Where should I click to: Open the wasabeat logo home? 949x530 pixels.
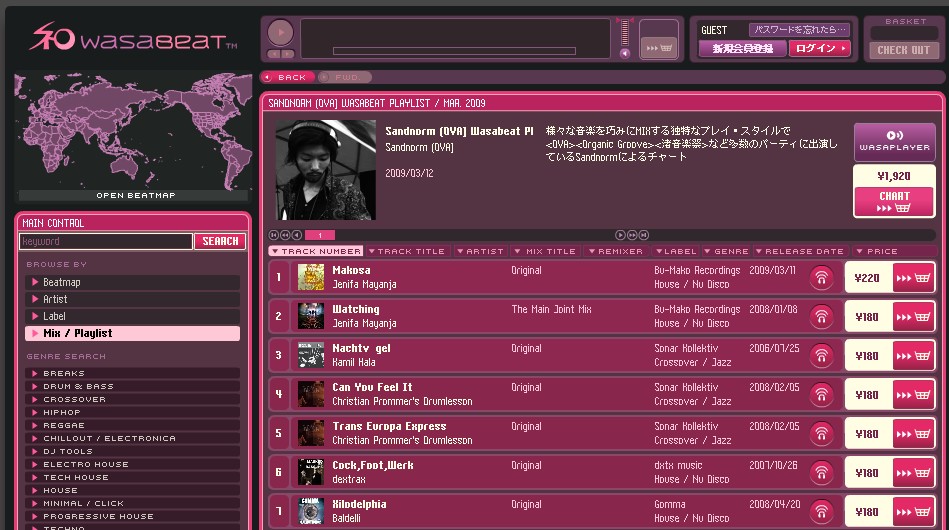pos(133,36)
